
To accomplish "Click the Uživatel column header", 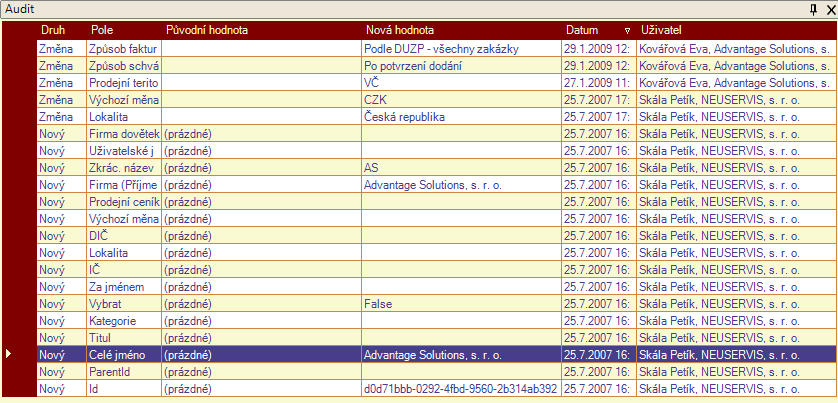I will (735, 30).
